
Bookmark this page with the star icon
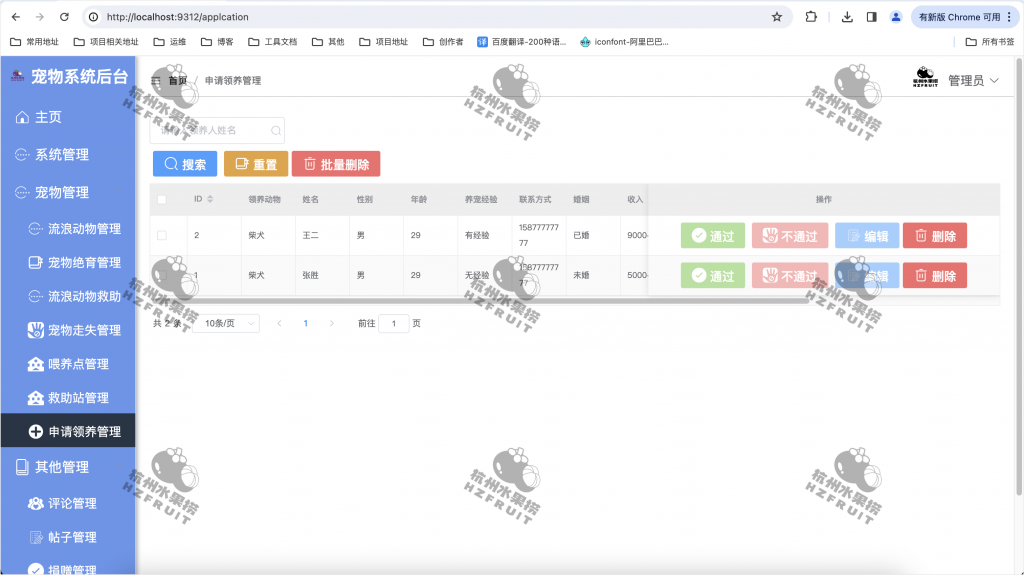776,17
